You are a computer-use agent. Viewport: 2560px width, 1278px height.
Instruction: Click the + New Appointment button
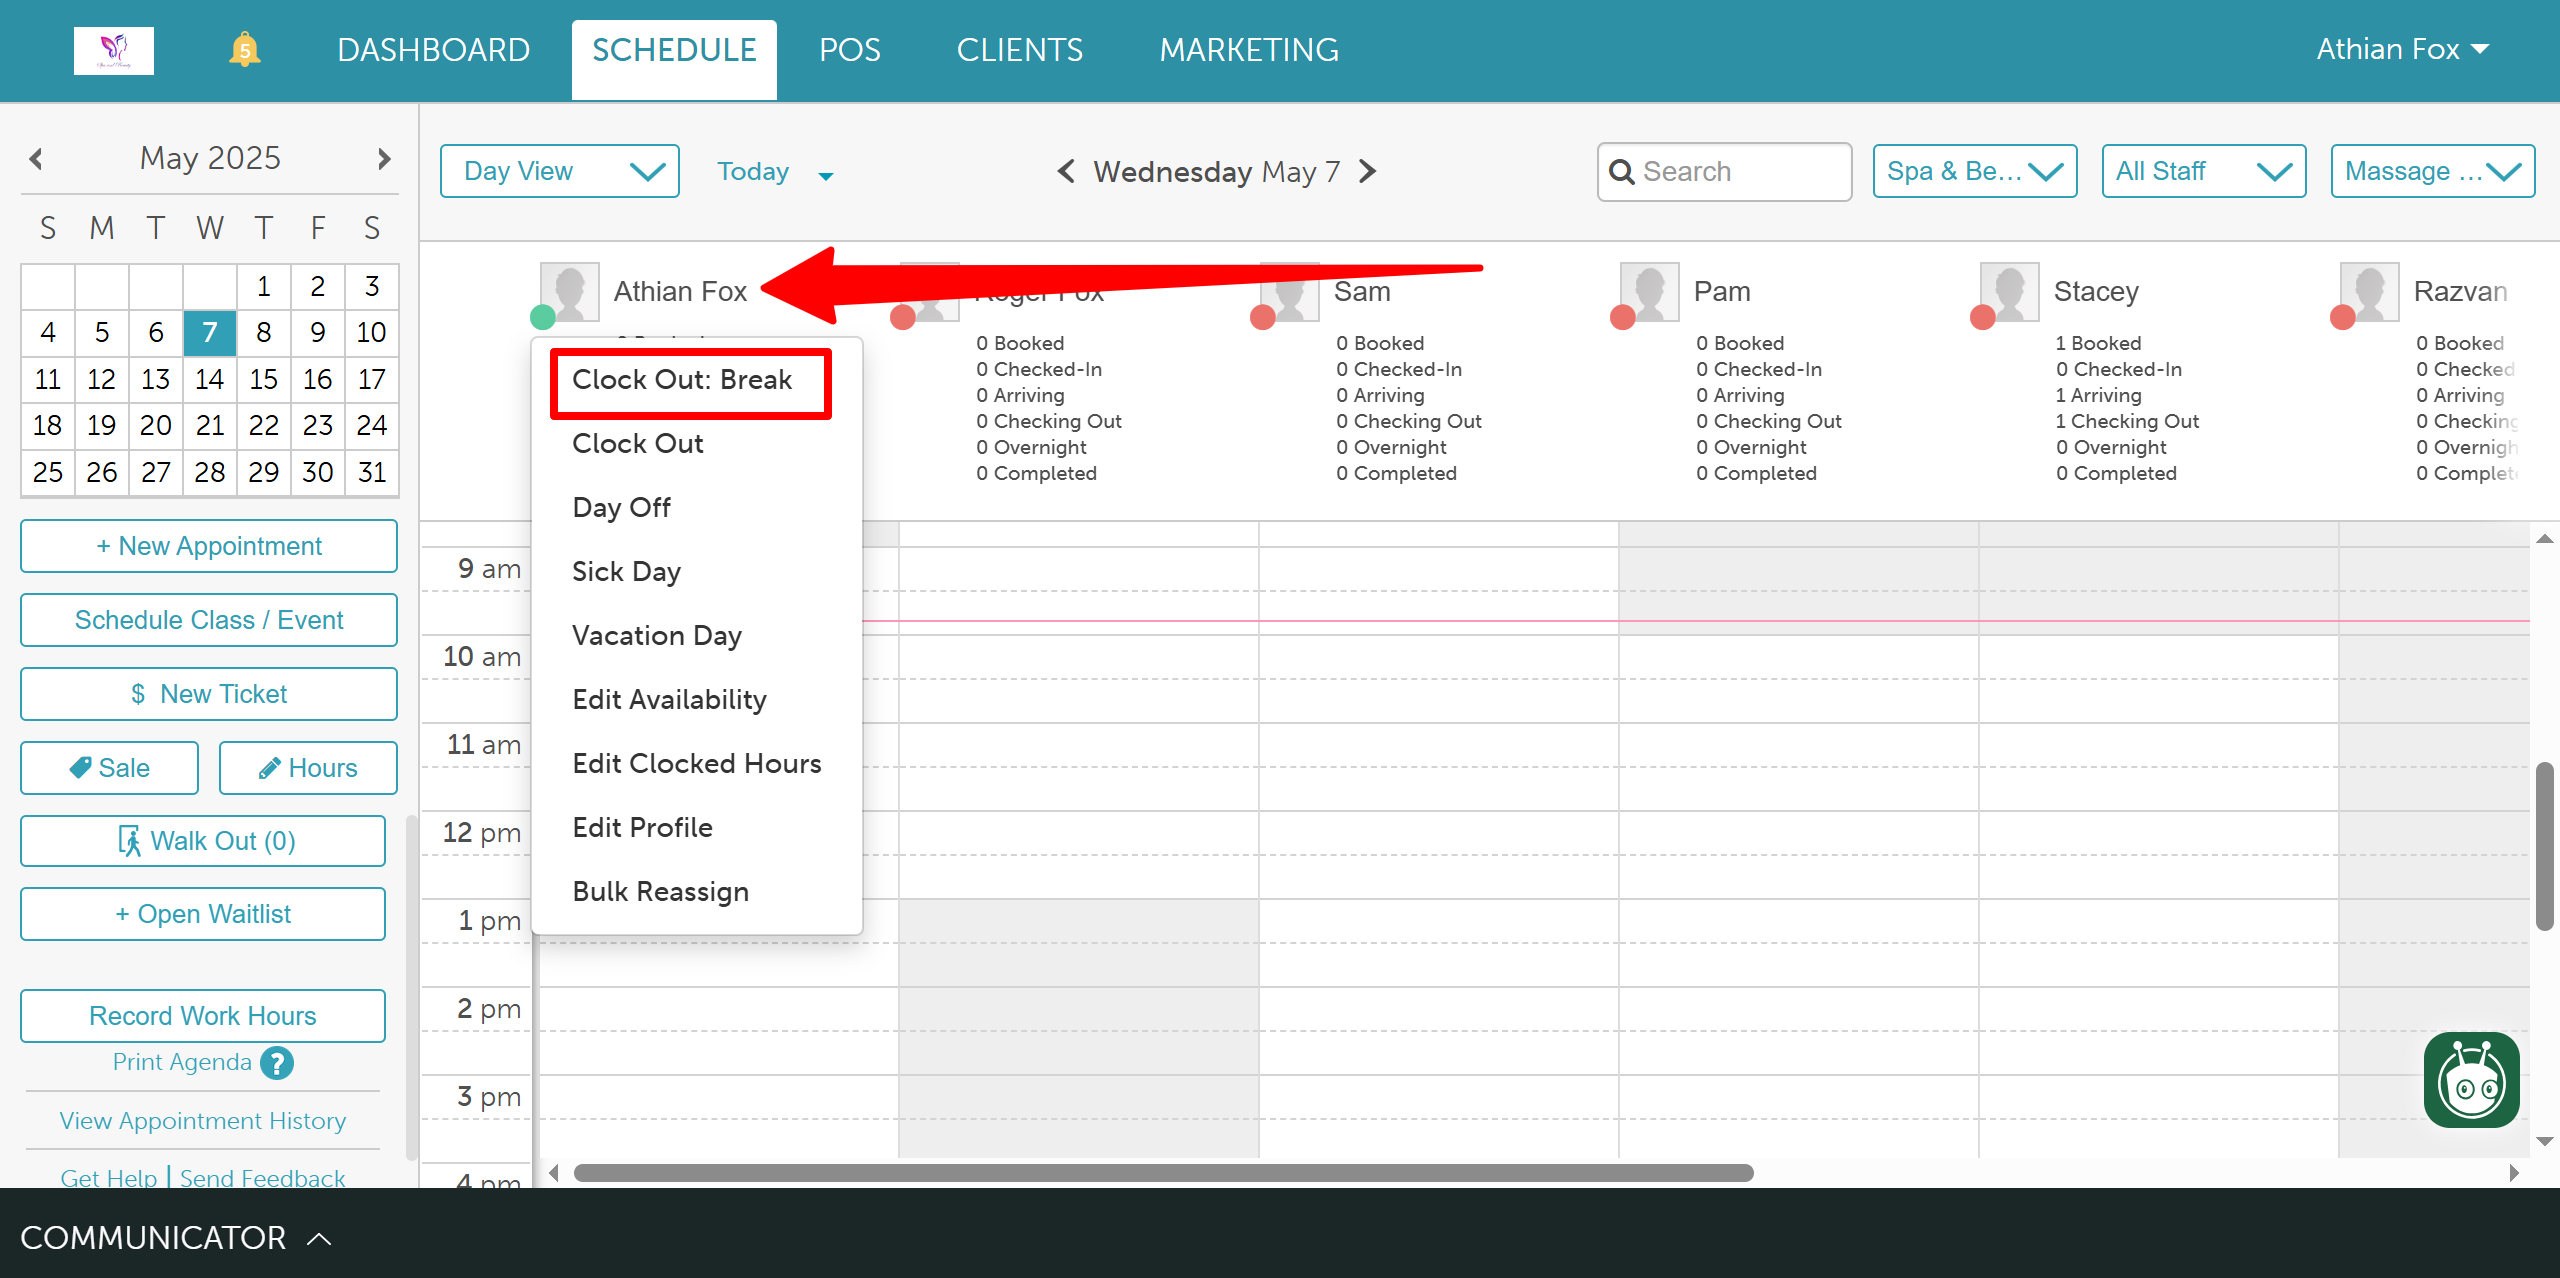pos(209,546)
